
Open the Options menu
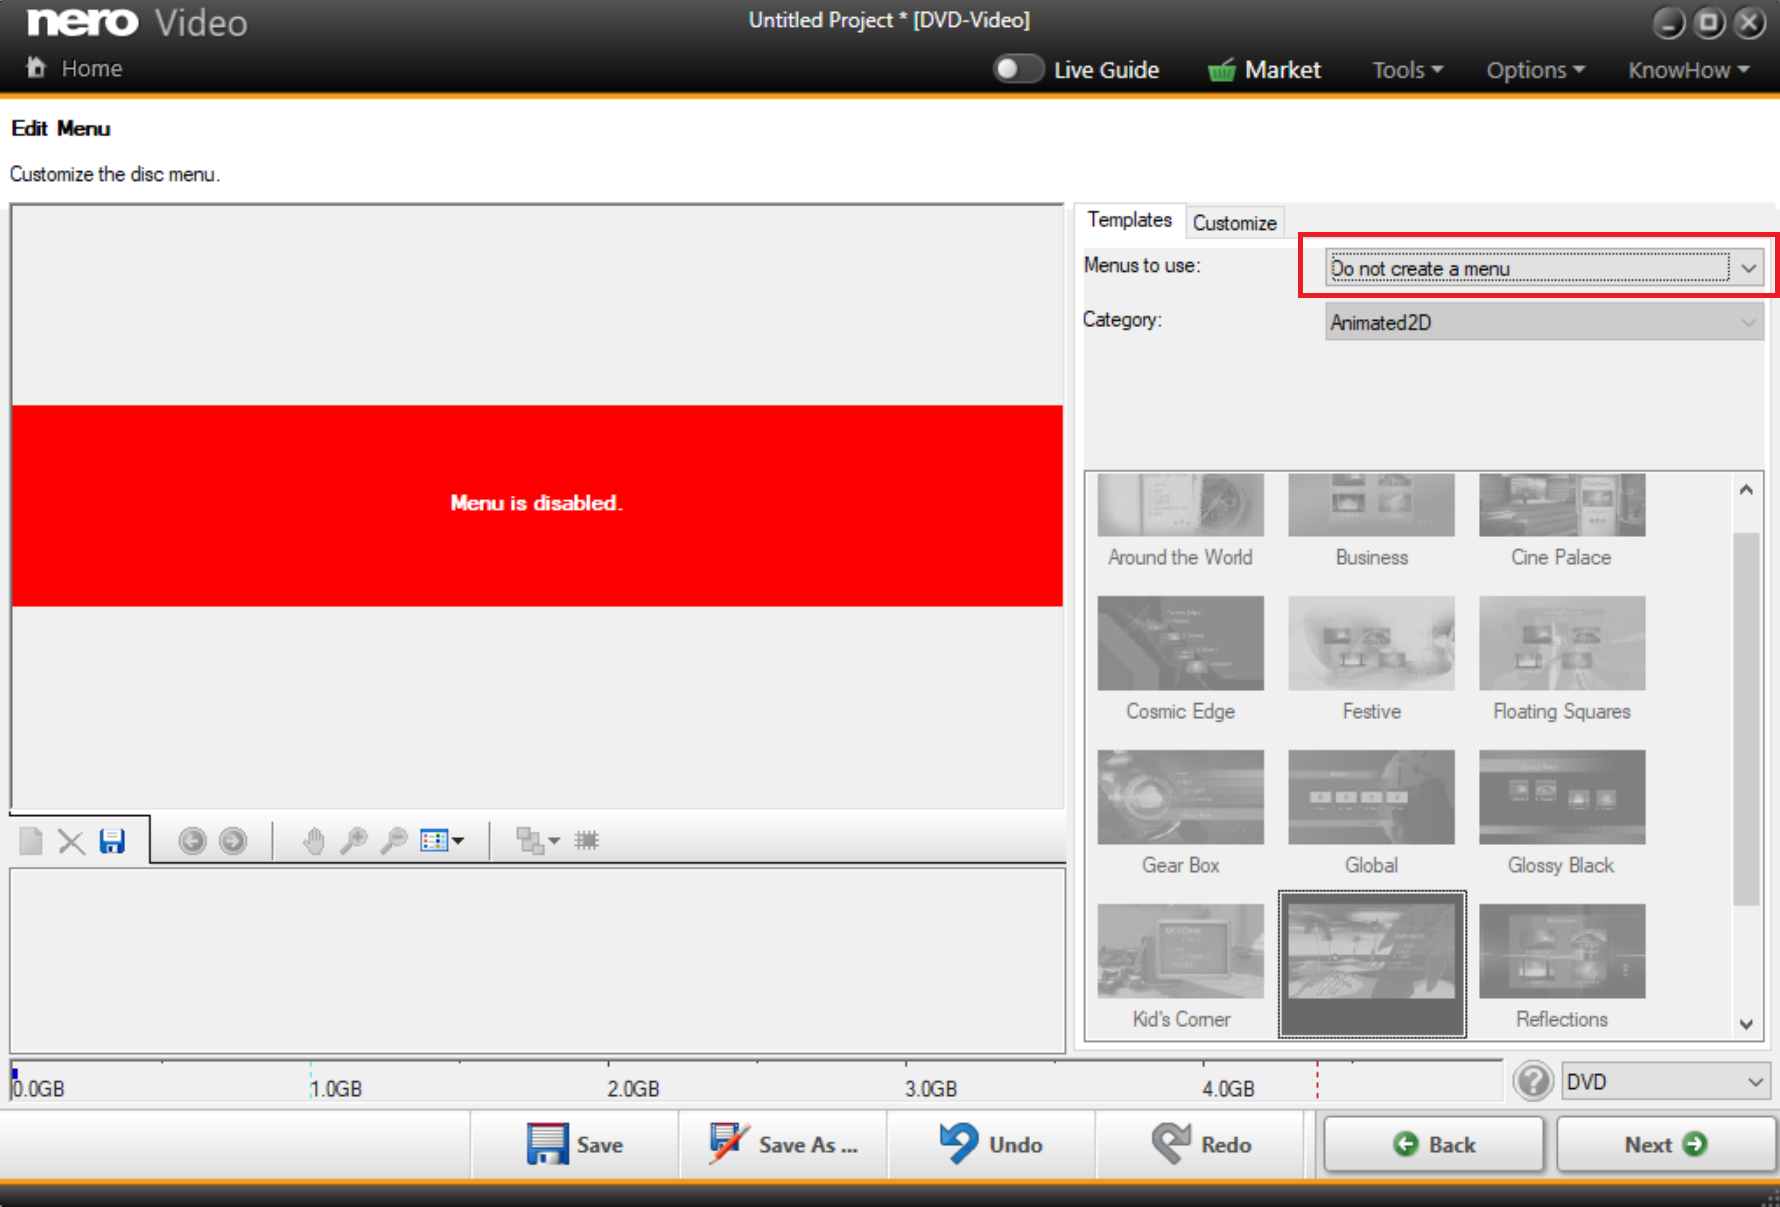coord(1535,70)
